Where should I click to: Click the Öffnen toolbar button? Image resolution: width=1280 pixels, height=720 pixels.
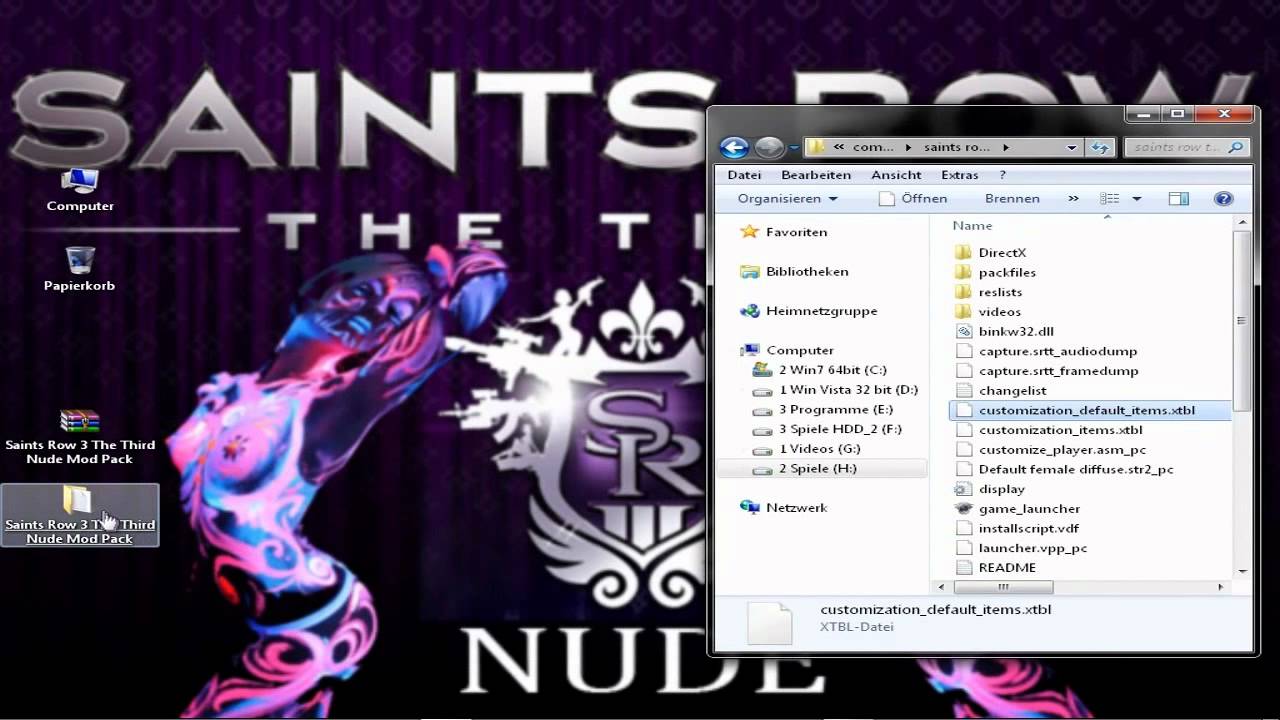[x=912, y=199]
